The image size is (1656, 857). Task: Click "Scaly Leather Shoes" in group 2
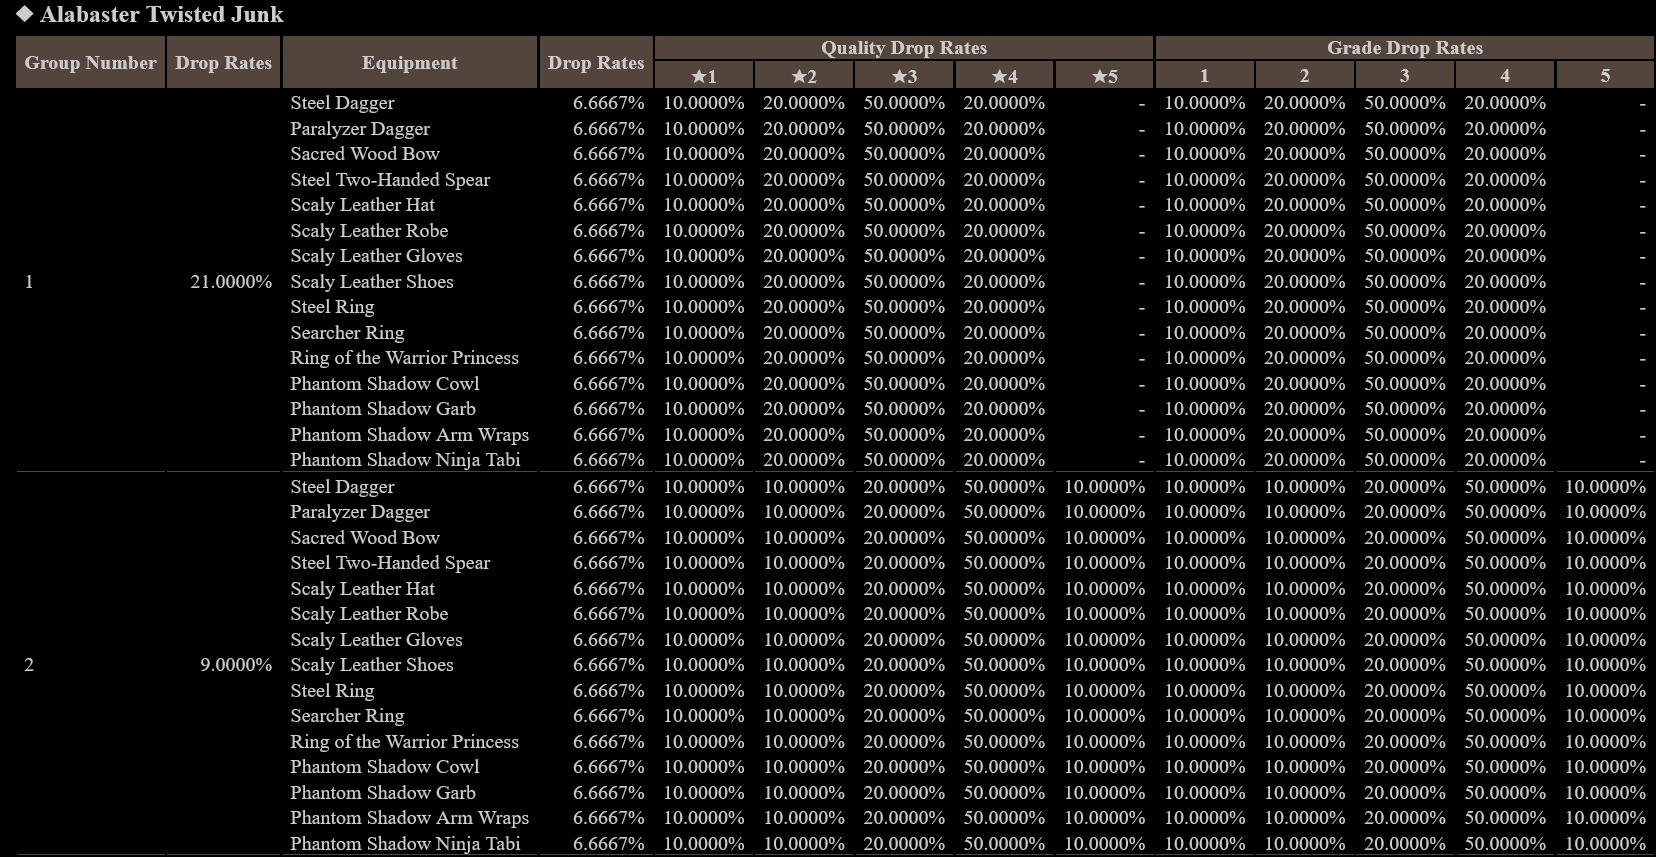[372, 665]
